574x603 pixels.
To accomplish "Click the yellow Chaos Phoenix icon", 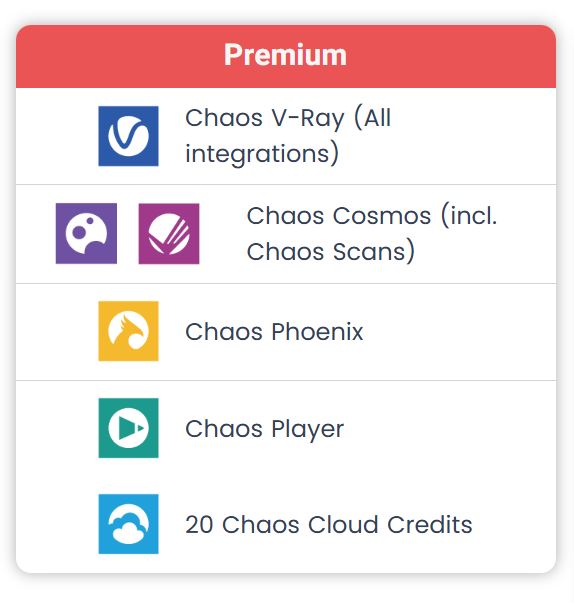I will tap(128, 331).
